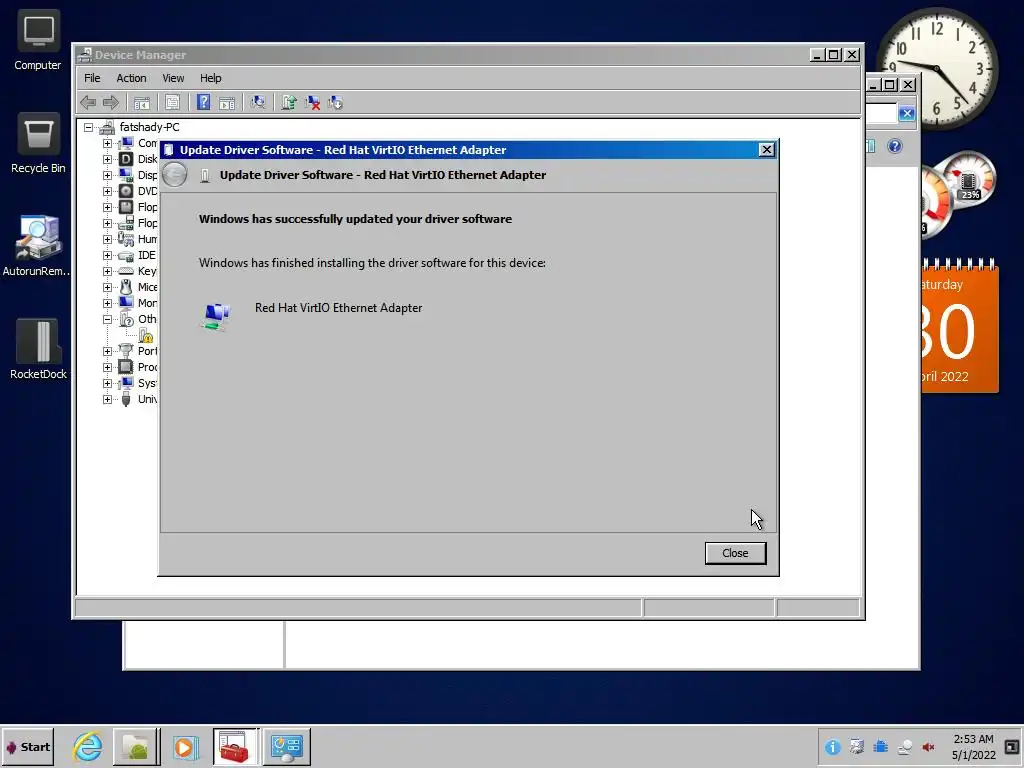This screenshot has width=1024, height=768.
Task: Click the muted speaker tray icon
Action: click(x=928, y=747)
